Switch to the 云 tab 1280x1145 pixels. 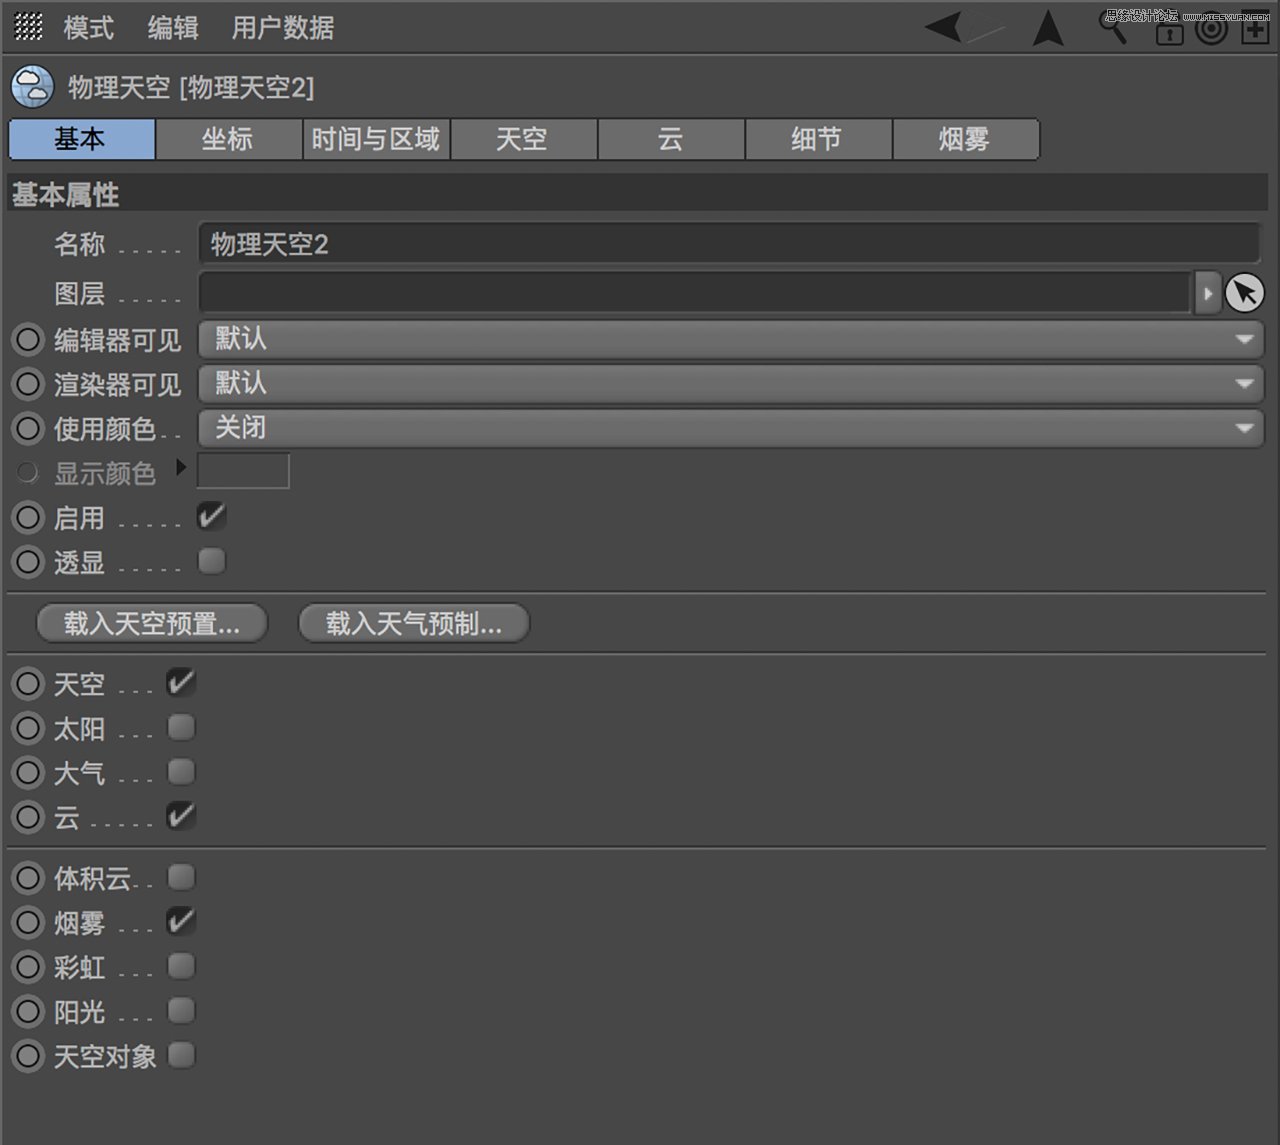tap(671, 139)
